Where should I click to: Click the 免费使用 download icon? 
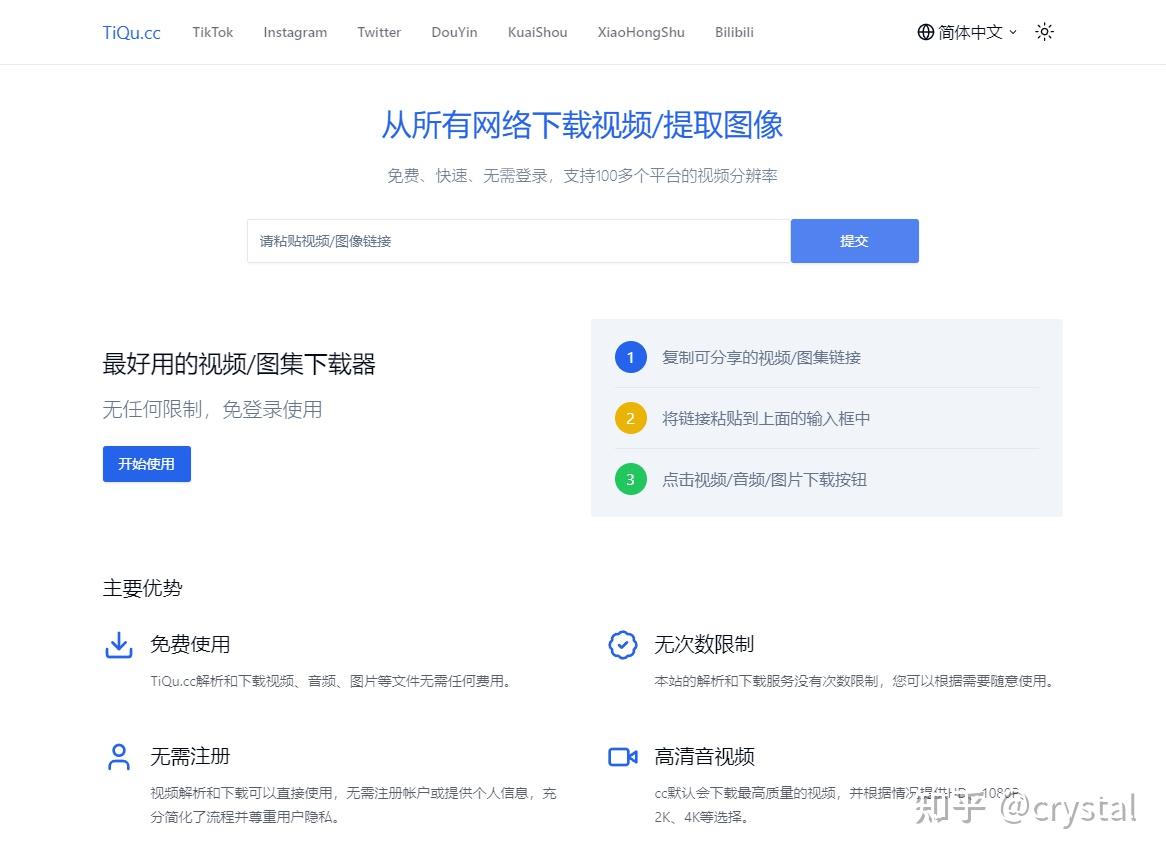119,645
